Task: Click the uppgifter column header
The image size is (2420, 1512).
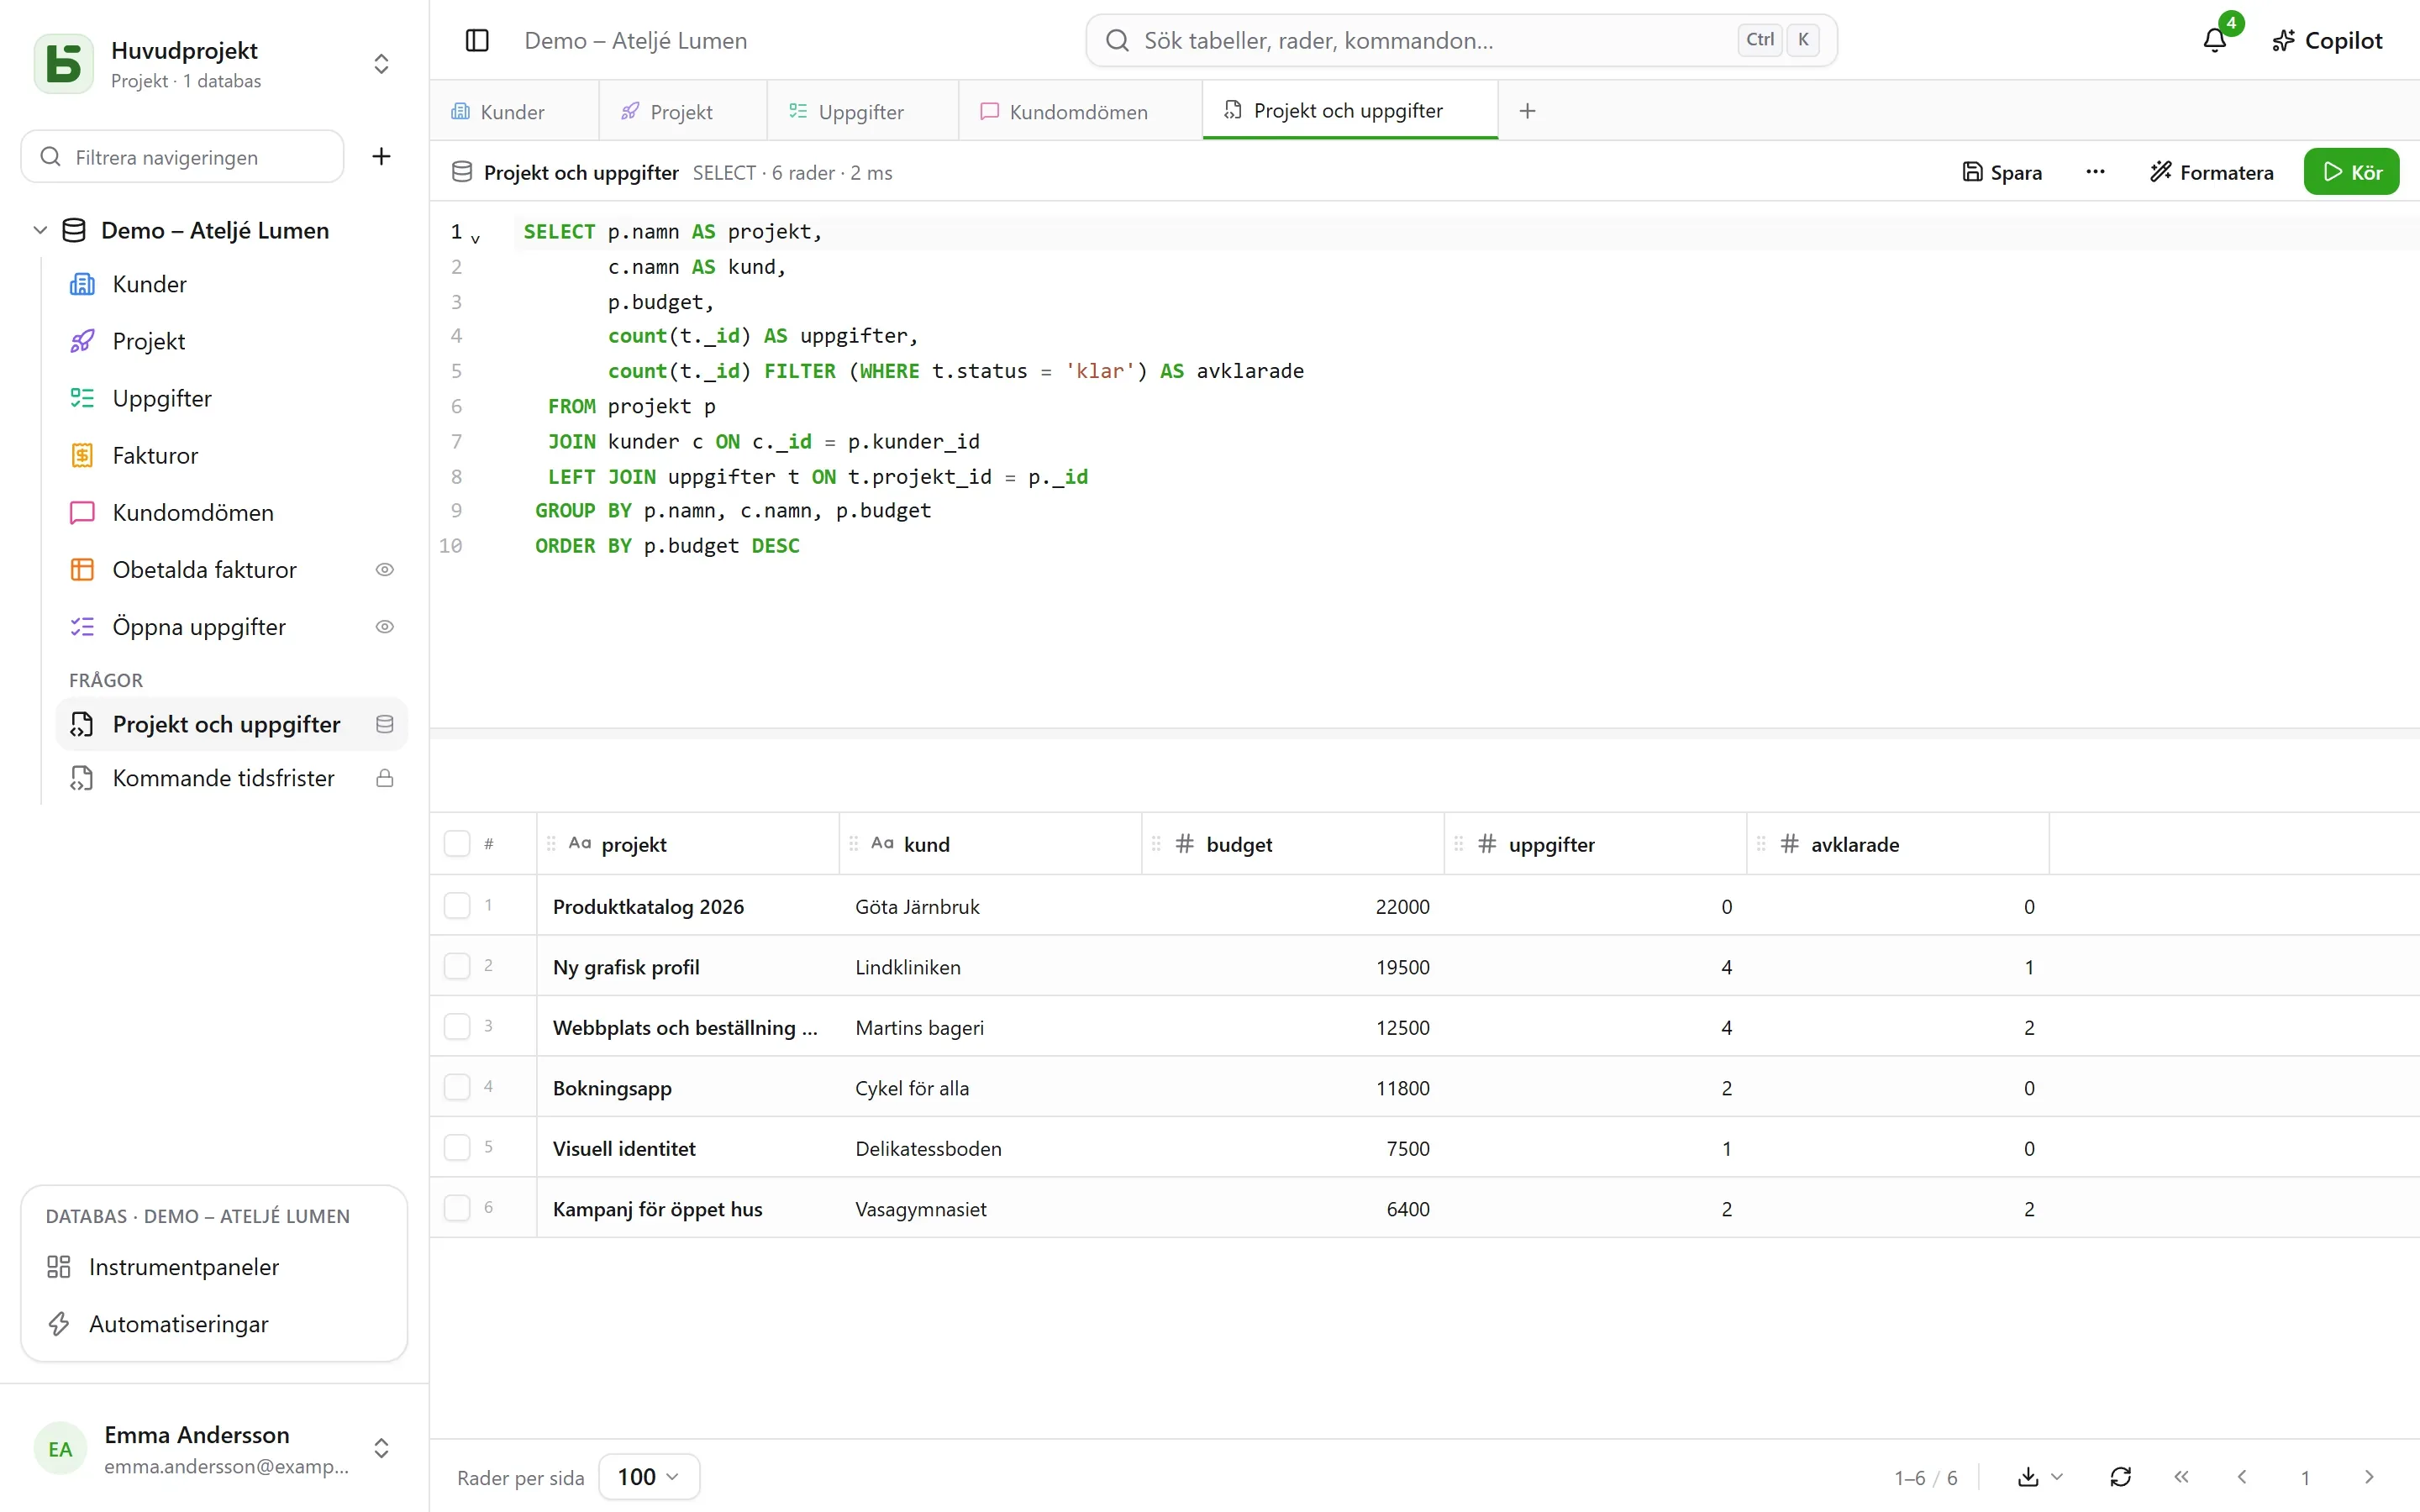Action: coord(1595,844)
